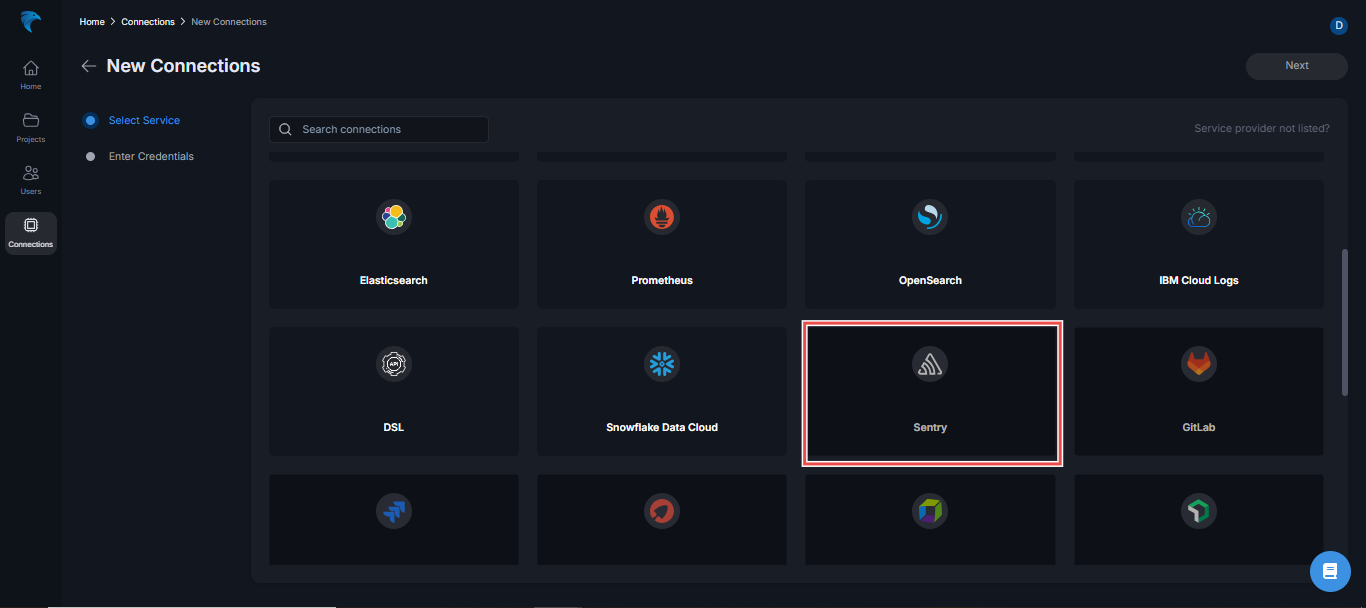Select the Jira connection icon

(394, 511)
